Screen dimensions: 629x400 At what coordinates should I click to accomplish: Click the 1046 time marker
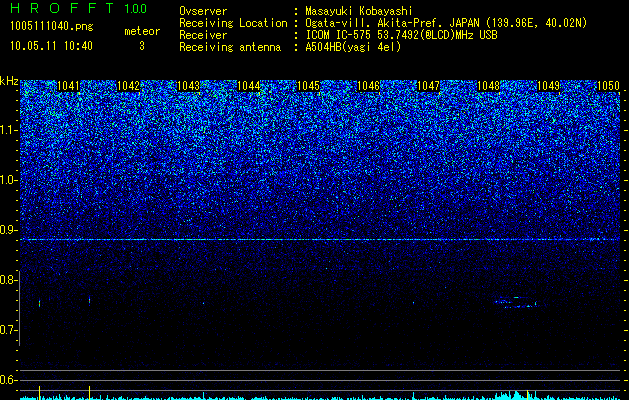(x=368, y=86)
